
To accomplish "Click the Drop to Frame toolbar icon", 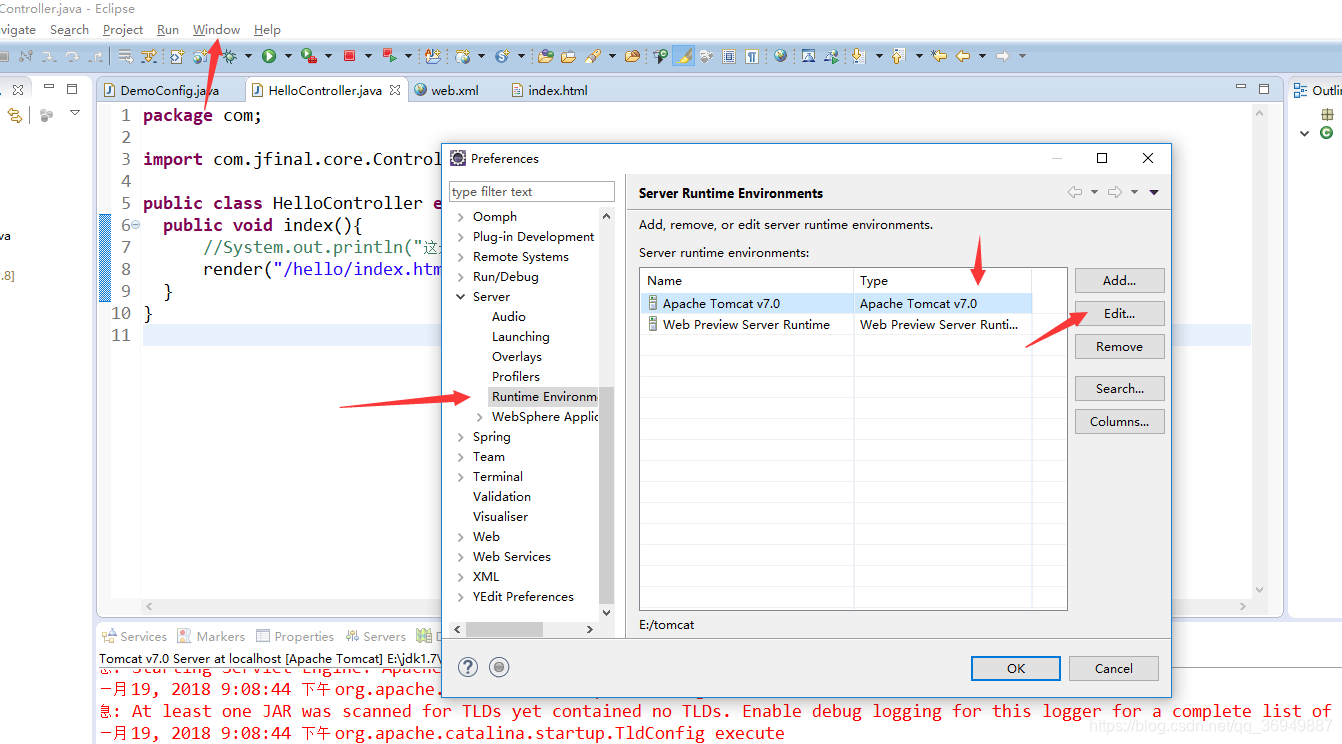I will pyautogui.click(x=125, y=56).
